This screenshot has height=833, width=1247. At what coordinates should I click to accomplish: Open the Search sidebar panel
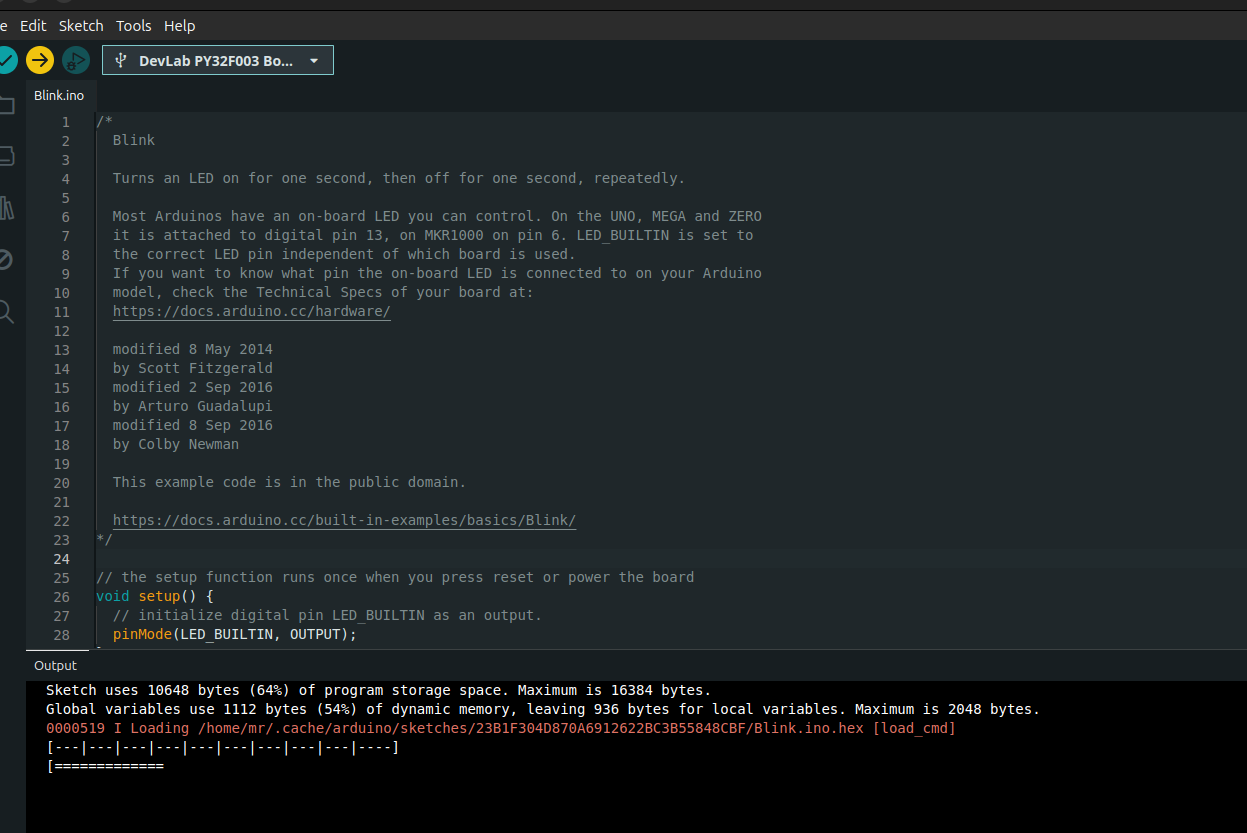click(x=7, y=311)
